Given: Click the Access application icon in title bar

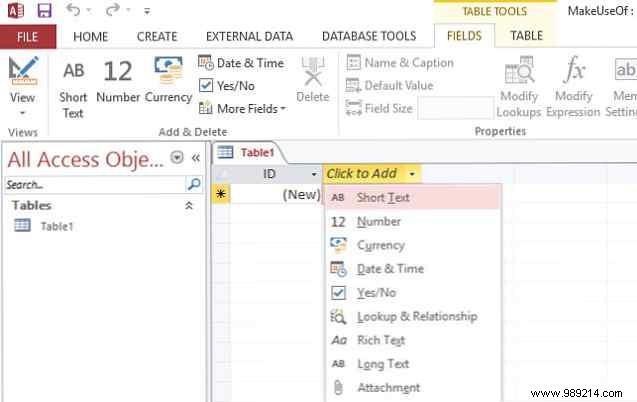Looking at the screenshot, I should [16, 10].
